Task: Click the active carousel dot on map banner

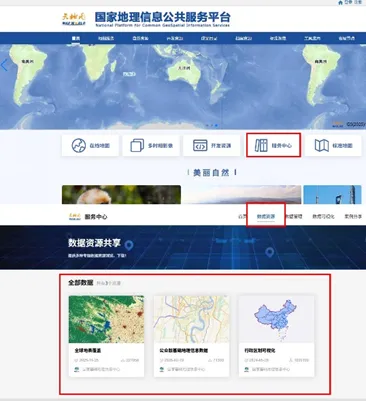Action: (216, 126)
